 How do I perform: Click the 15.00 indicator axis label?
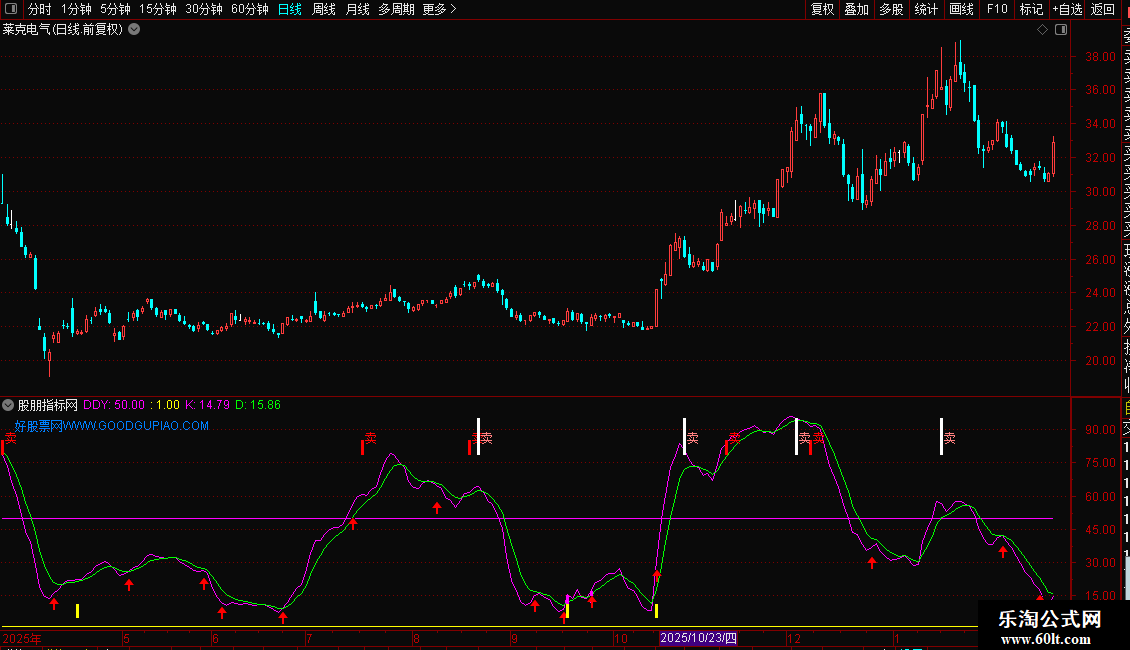point(1100,596)
